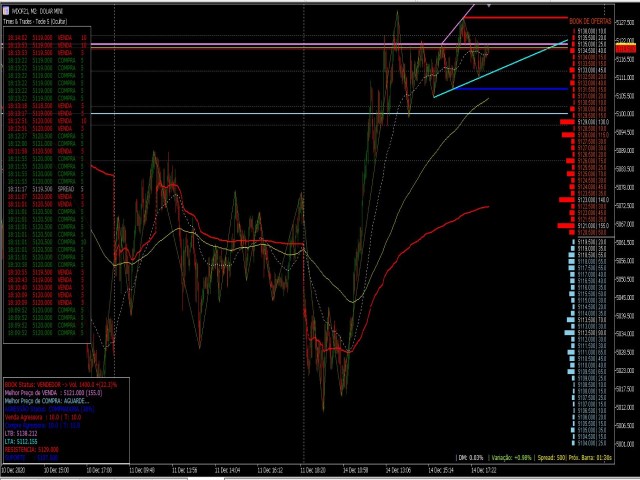Image resolution: width=640 pixels, height=480 pixels.
Task: Click the Venda Agressora info line
Action: pyautogui.click(x=43, y=417)
